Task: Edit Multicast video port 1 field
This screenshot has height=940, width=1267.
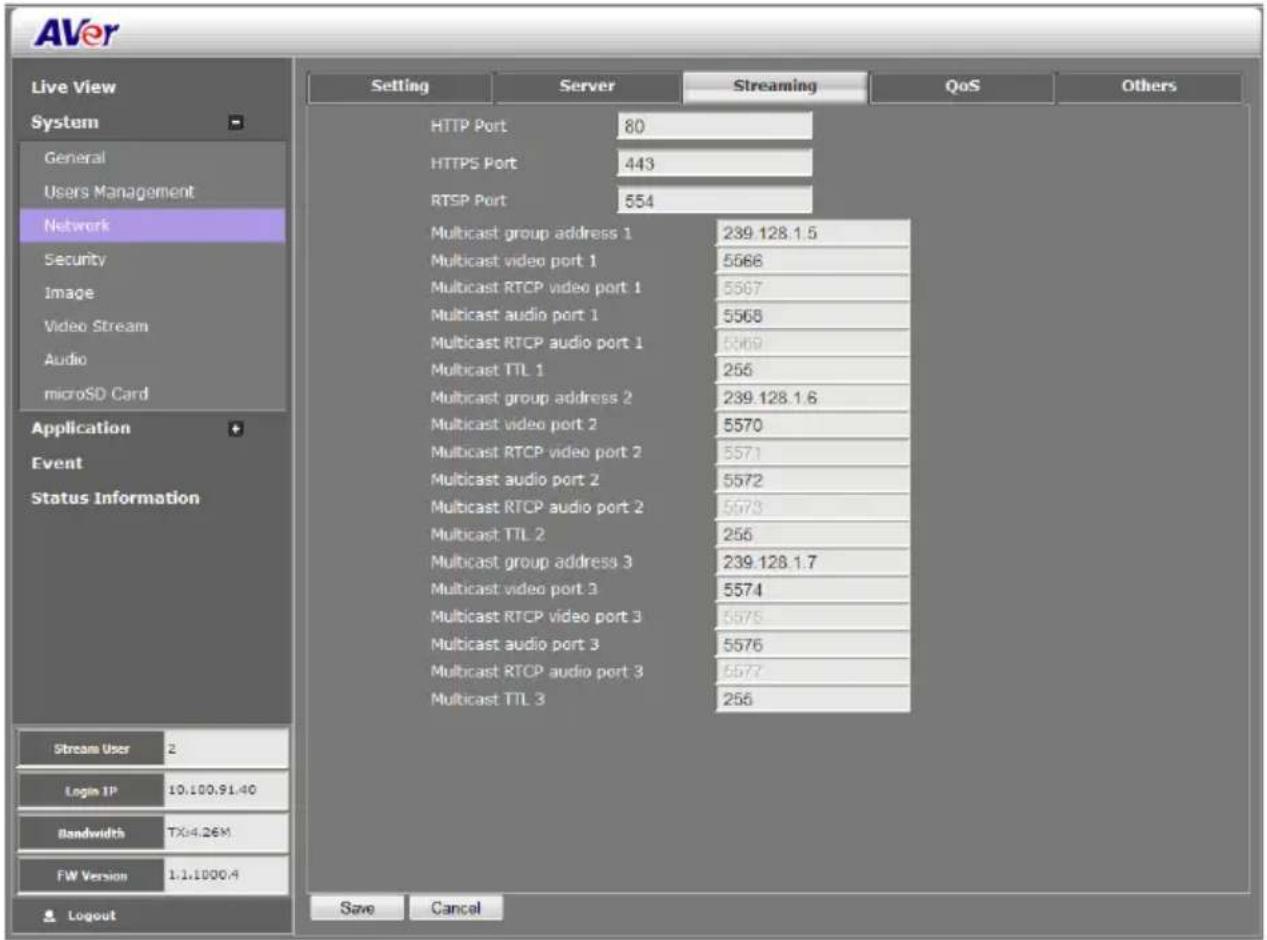Action: [x=813, y=261]
